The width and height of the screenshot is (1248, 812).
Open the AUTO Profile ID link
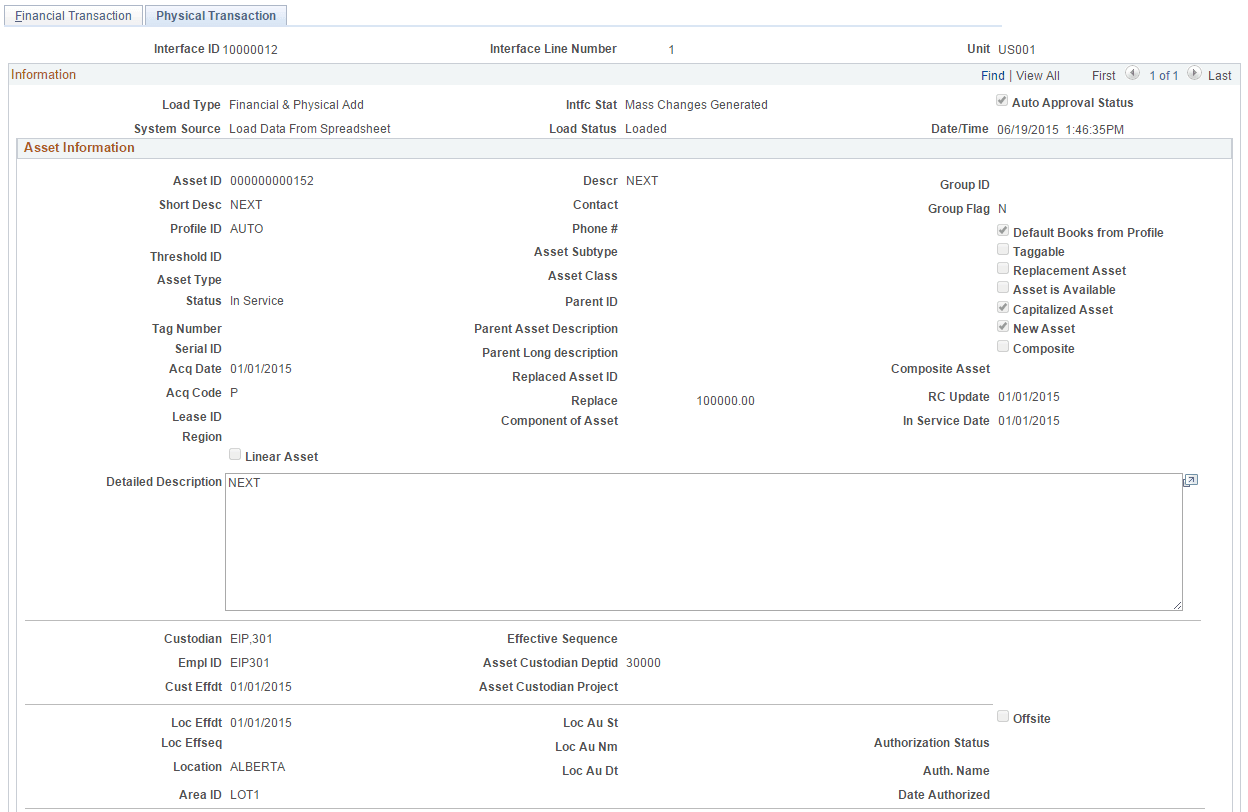tap(246, 228)
